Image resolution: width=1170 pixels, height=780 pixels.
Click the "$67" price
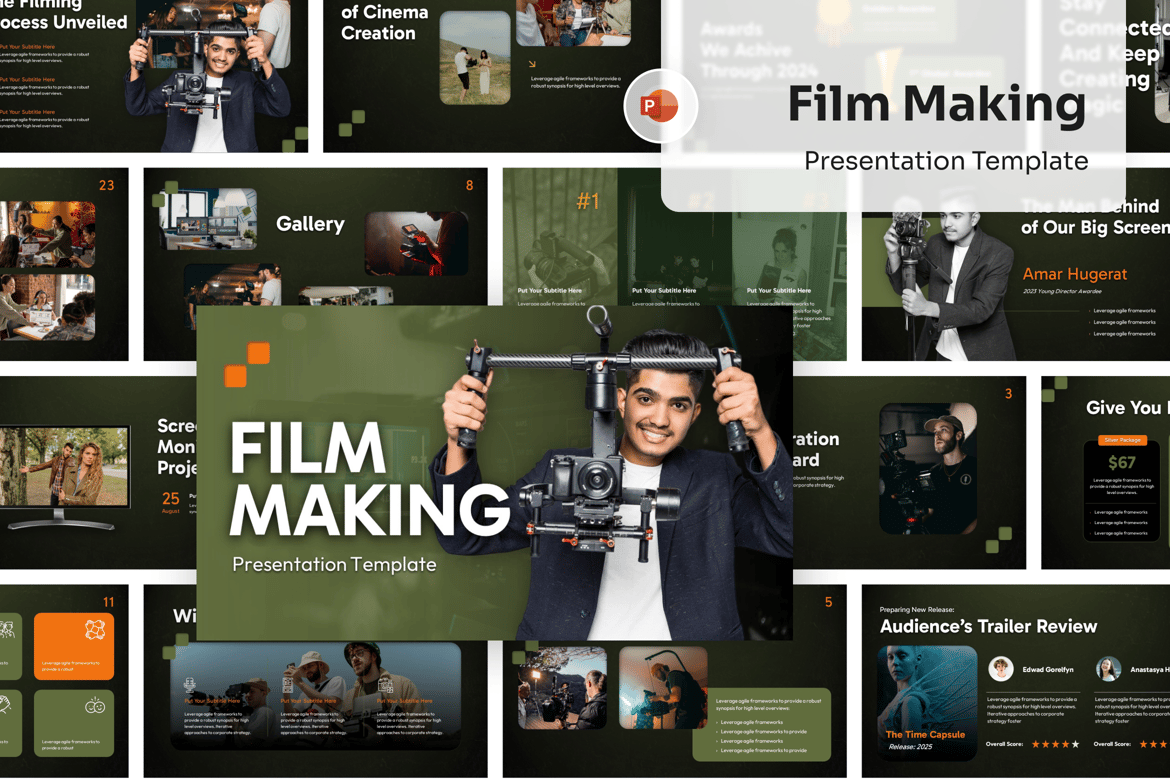(1121, 463)
